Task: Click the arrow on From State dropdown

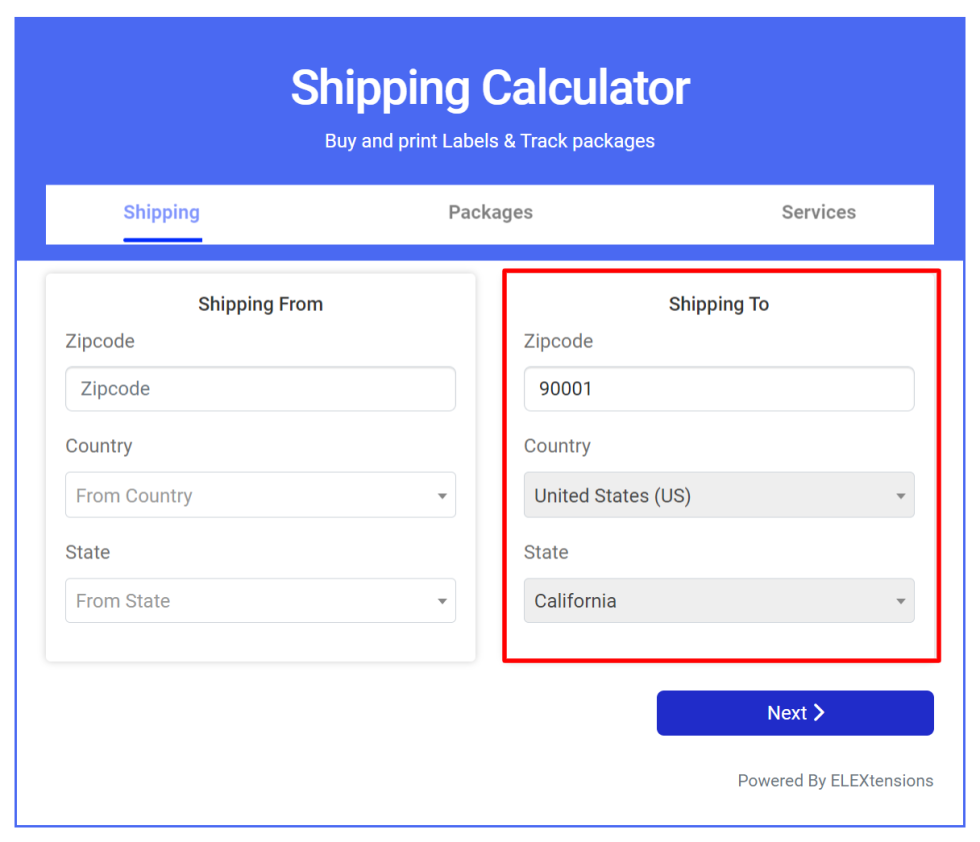Action: pos(442,602)
